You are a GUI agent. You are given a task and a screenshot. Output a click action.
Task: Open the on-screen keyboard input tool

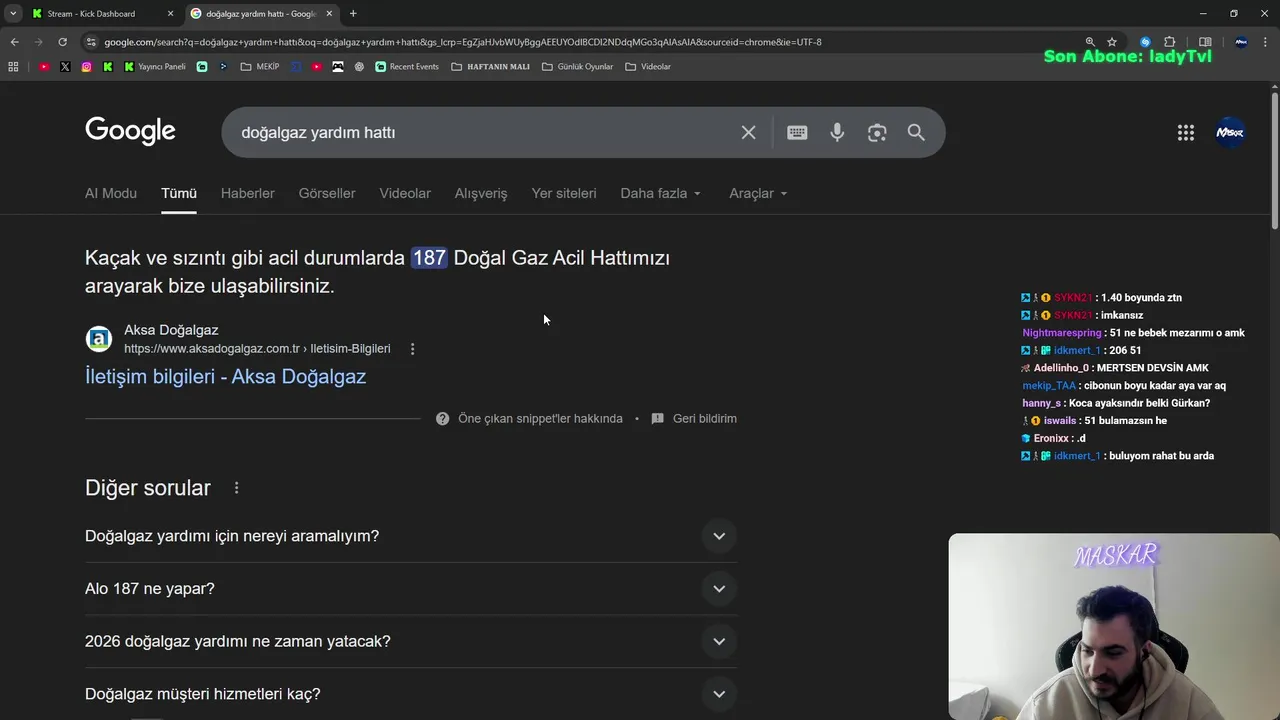pos(797,132)
